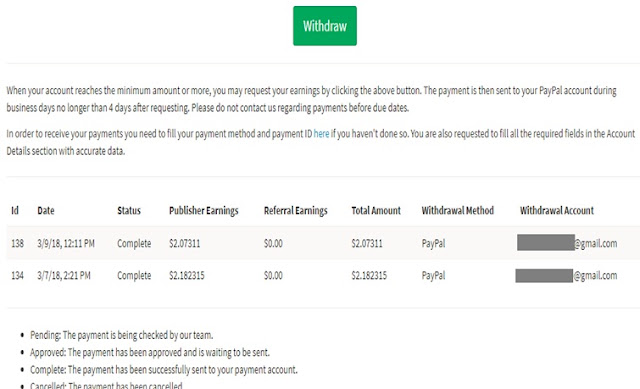Click the Date column header
The height and width of the screenshot is (389, 640).
(x=46, y=211)
